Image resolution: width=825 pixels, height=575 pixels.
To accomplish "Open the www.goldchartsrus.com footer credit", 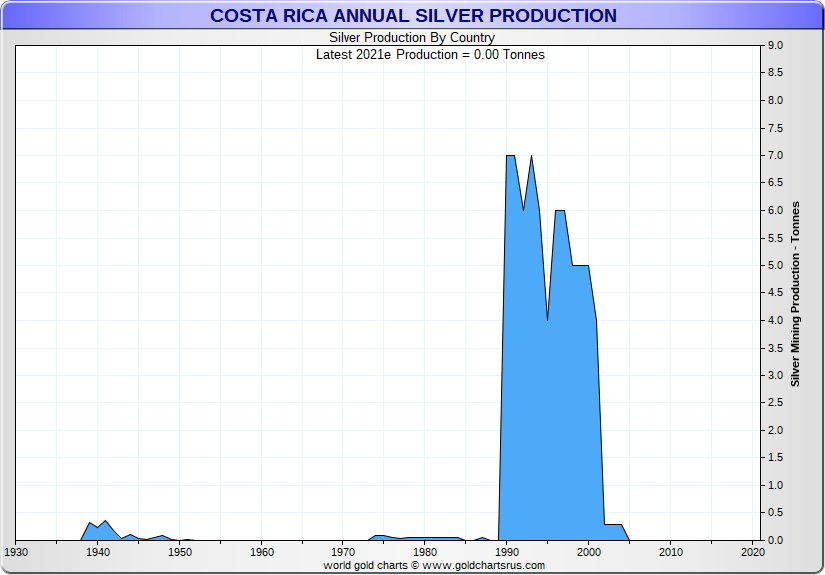I will [x=484, y=565].
